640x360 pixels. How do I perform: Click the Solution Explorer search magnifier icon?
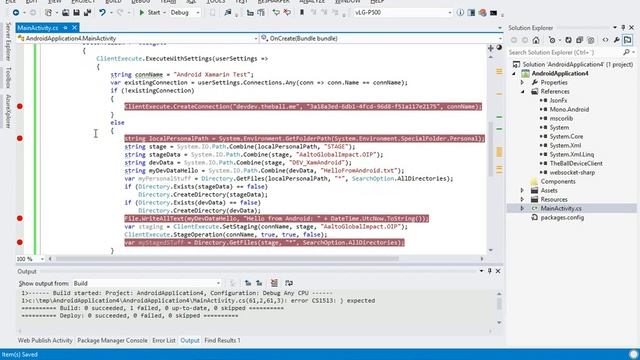coord(627,53)
